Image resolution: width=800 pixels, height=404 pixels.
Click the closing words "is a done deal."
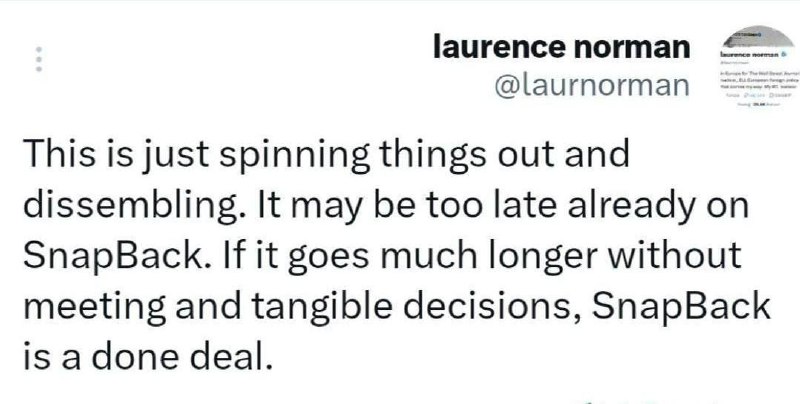pos(148,356)
